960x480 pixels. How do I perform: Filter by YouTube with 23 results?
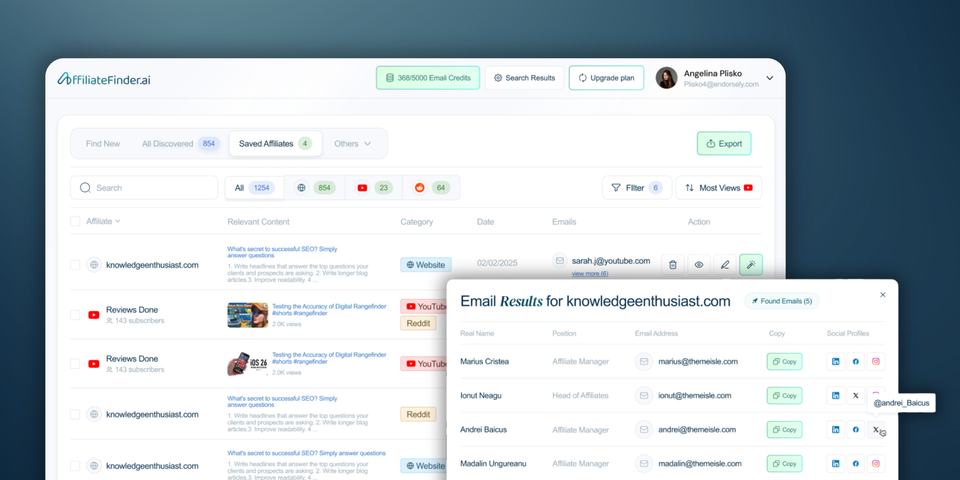[x=374, y=188]
